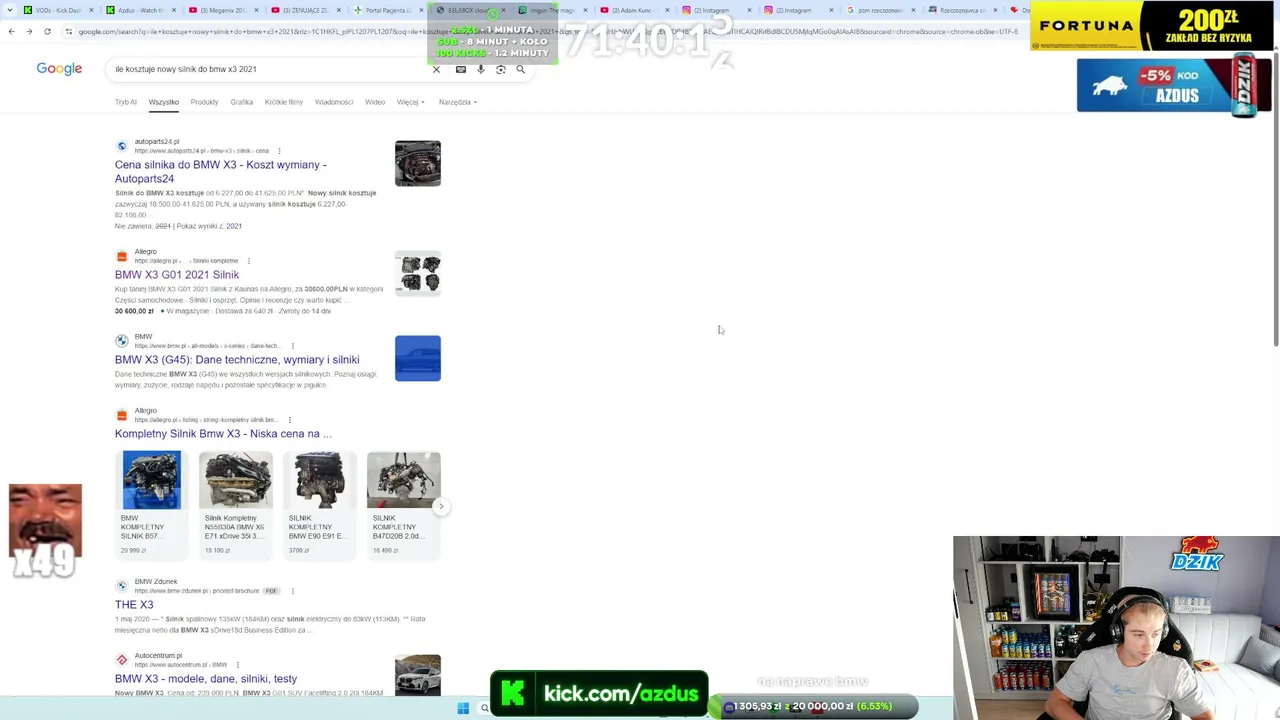This screenshot has height=720, width=1280.
Task: Click the BMW site logo favicon
Action: click(122, 341)
